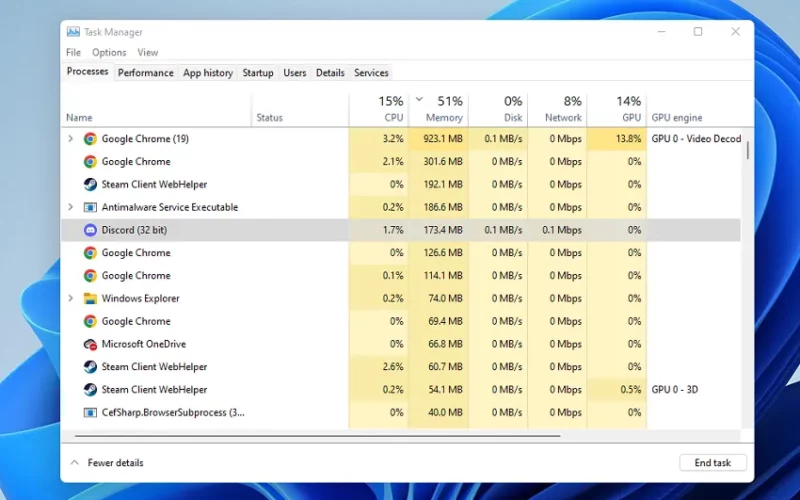Screen dimensions: 800x500
Task: Click the Microsoft OneDrive icon
Action: point(90,344)
